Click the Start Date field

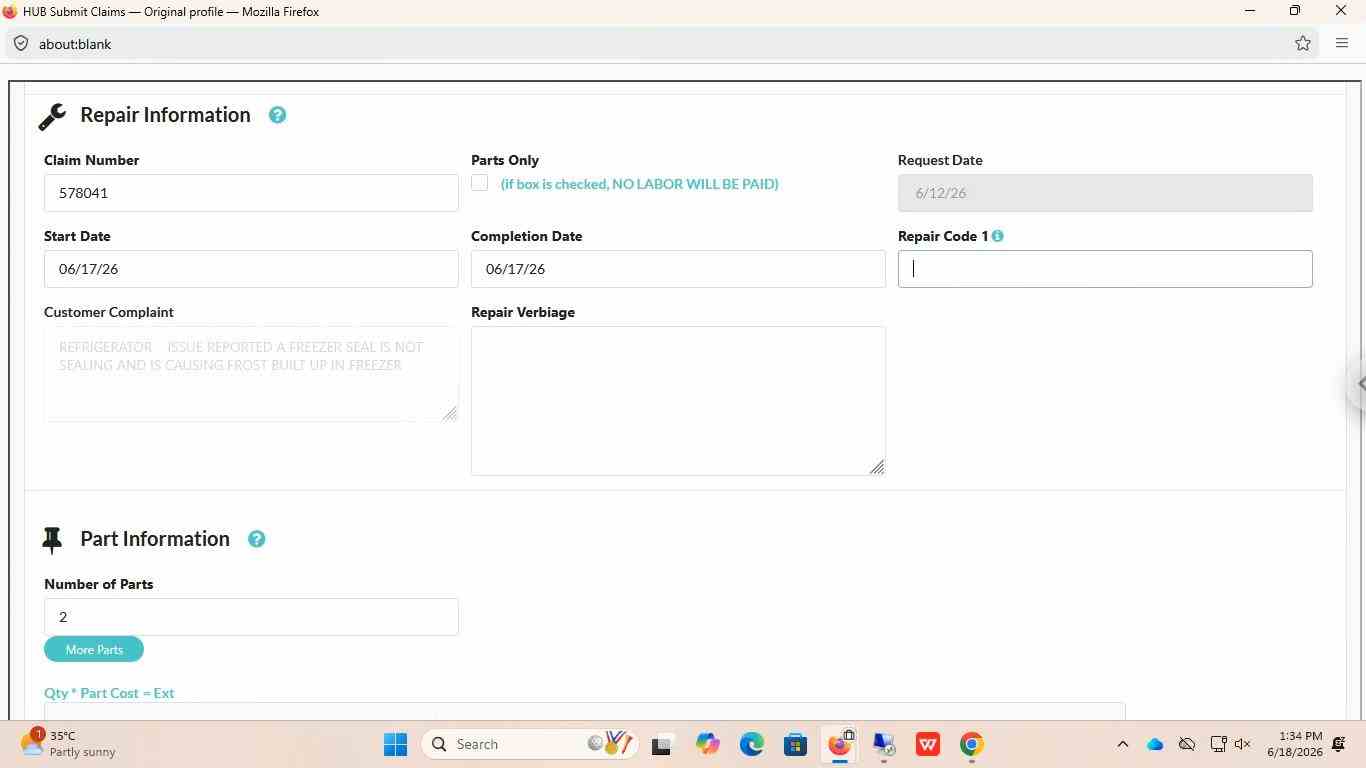pos(251,269)
